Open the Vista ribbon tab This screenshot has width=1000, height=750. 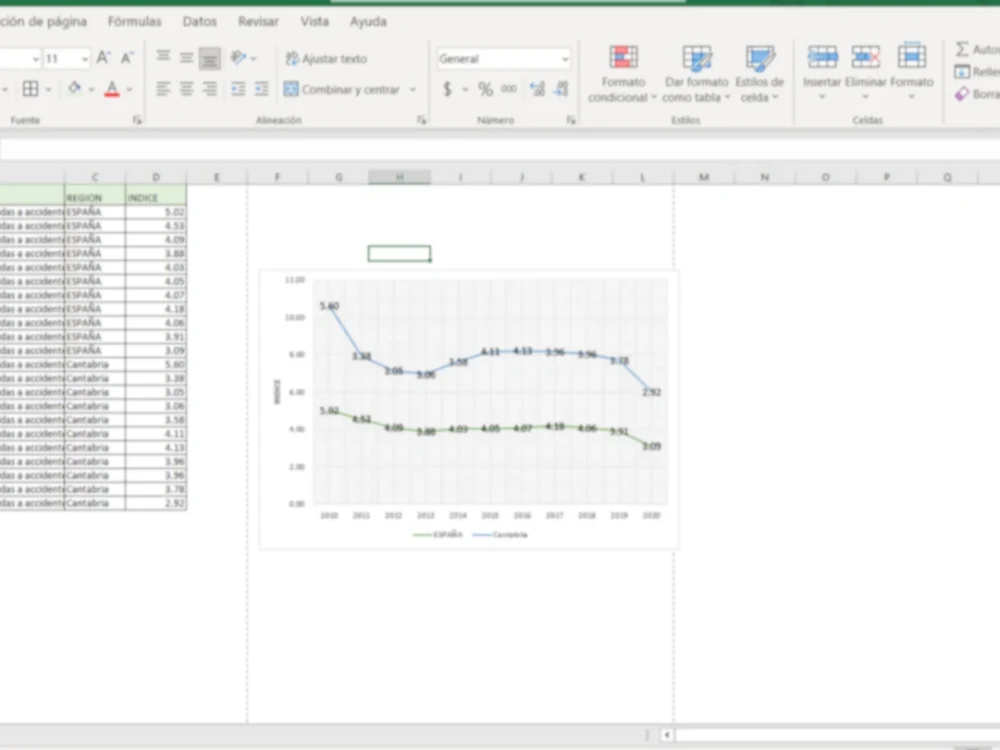point(314,22)
